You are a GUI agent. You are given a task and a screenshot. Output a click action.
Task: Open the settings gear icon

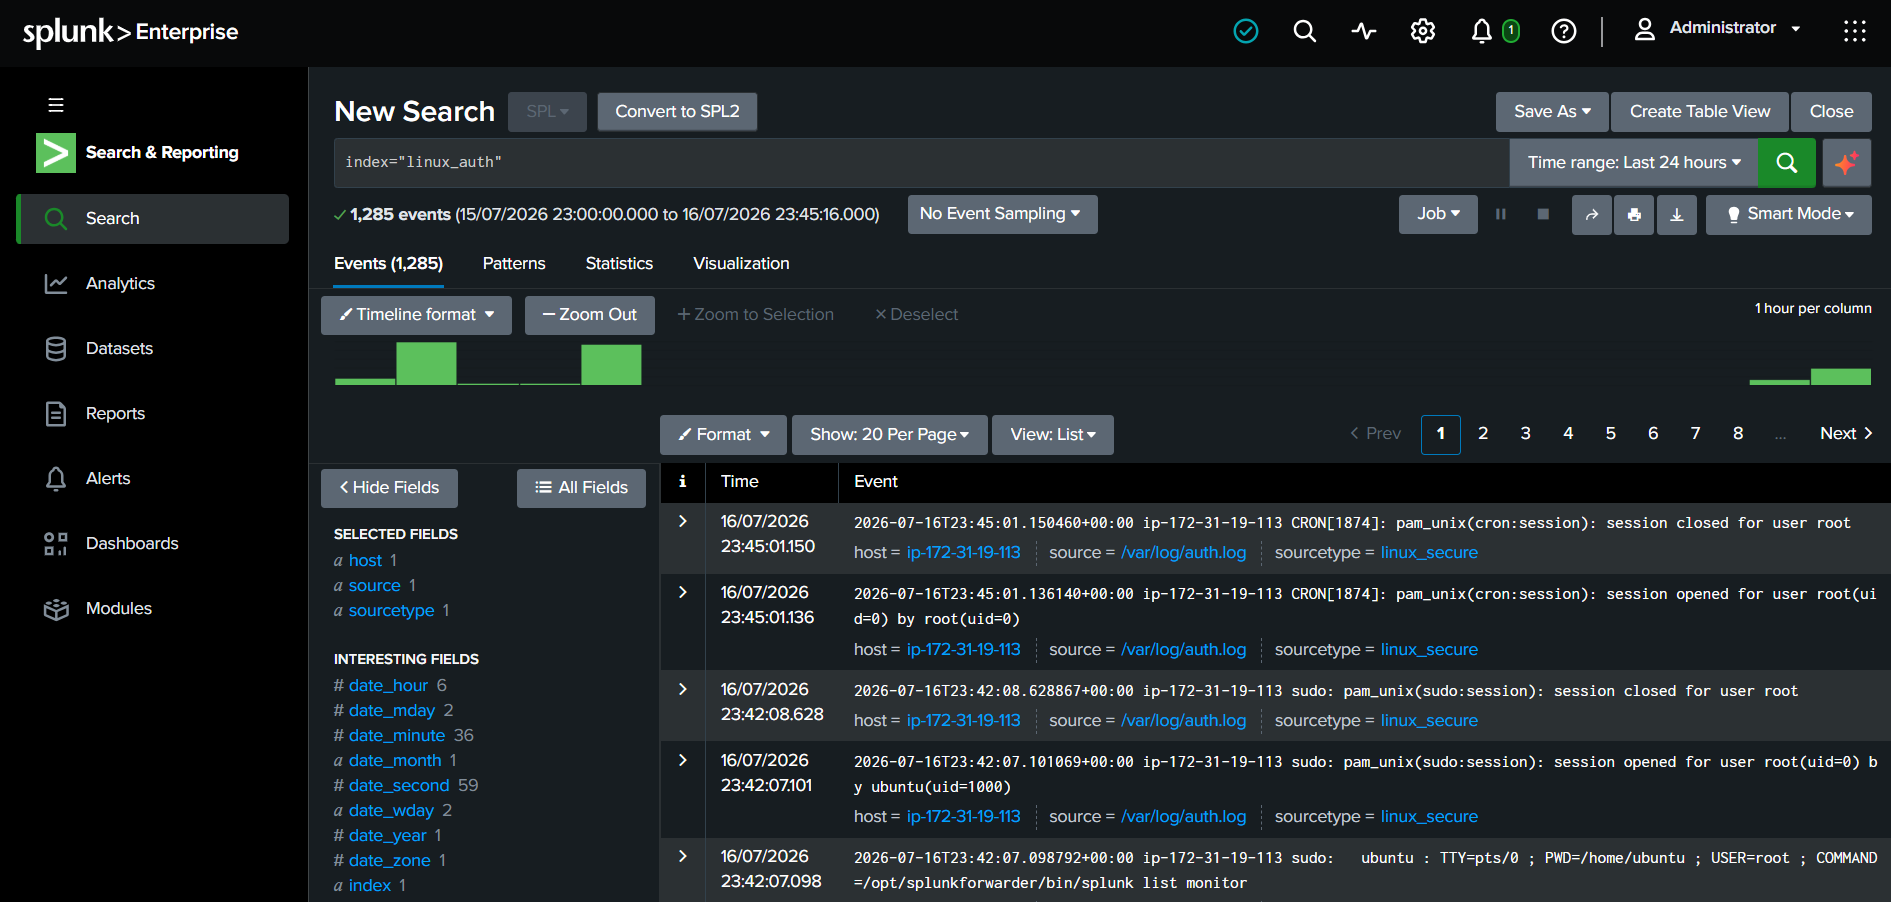pos(1423,31)
